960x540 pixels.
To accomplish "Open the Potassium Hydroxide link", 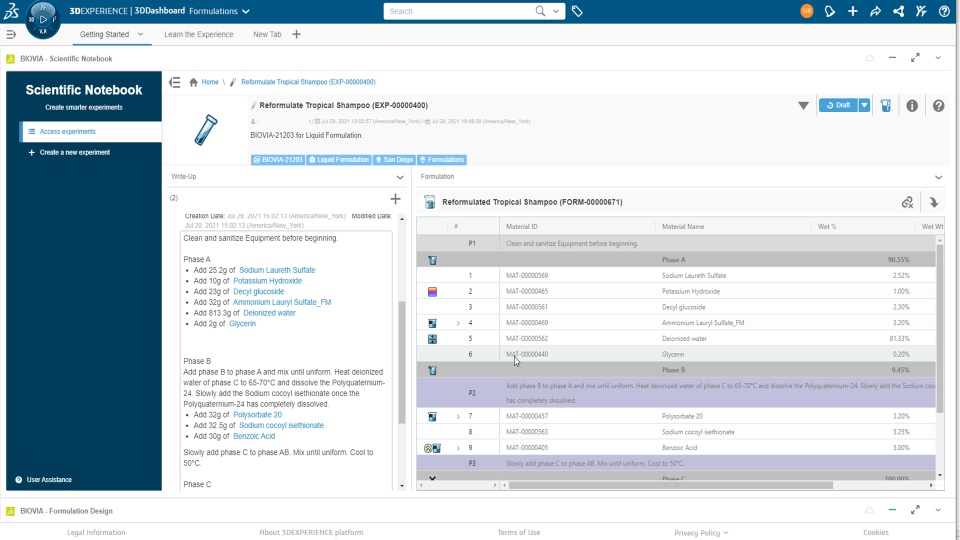I will tap(267, 281).
